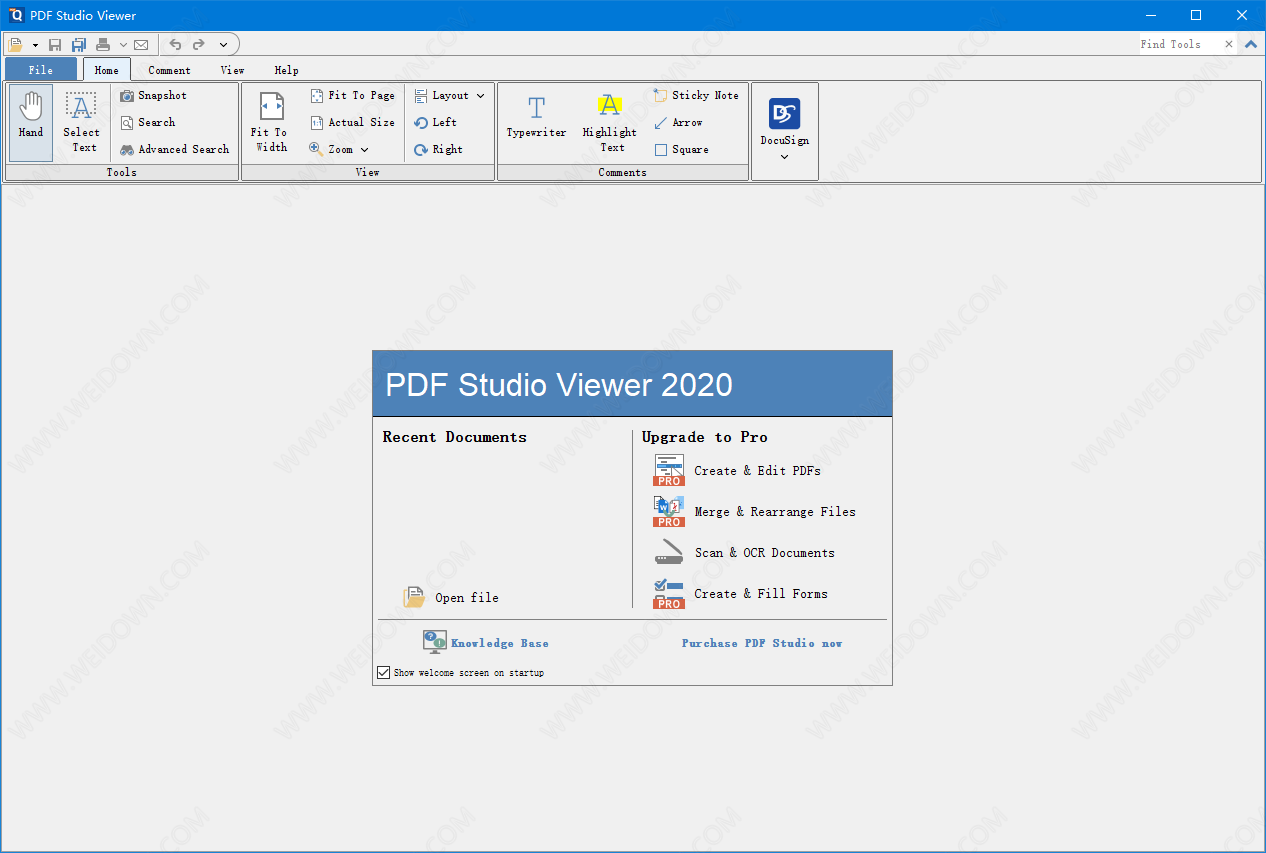1266x853 pixels.
Task: Click the Redo arrow icon
Action: click(198, 44)
